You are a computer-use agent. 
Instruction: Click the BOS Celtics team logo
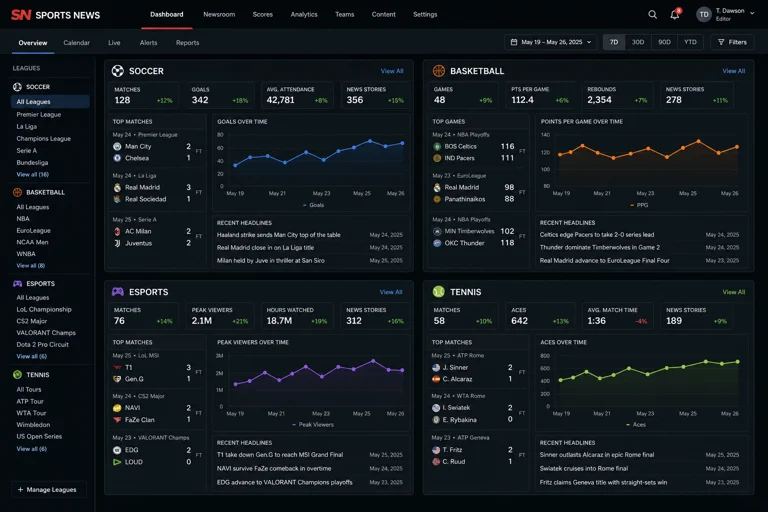point(437,146)
